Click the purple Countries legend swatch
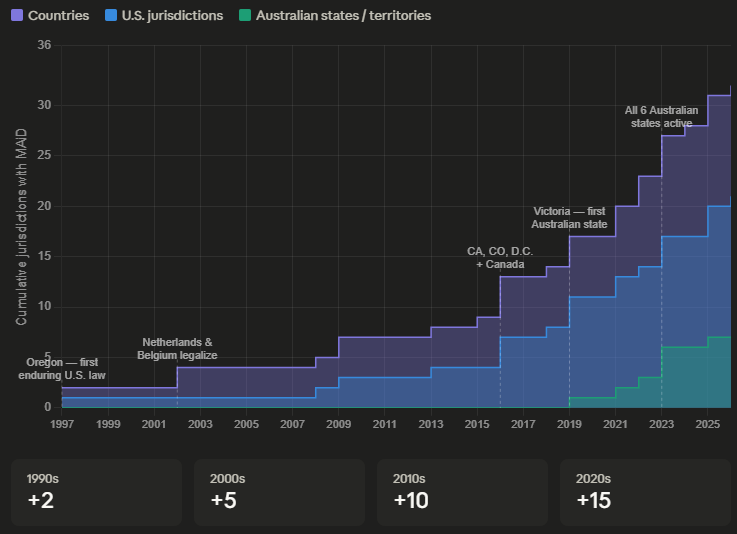 tap(16, 16)
